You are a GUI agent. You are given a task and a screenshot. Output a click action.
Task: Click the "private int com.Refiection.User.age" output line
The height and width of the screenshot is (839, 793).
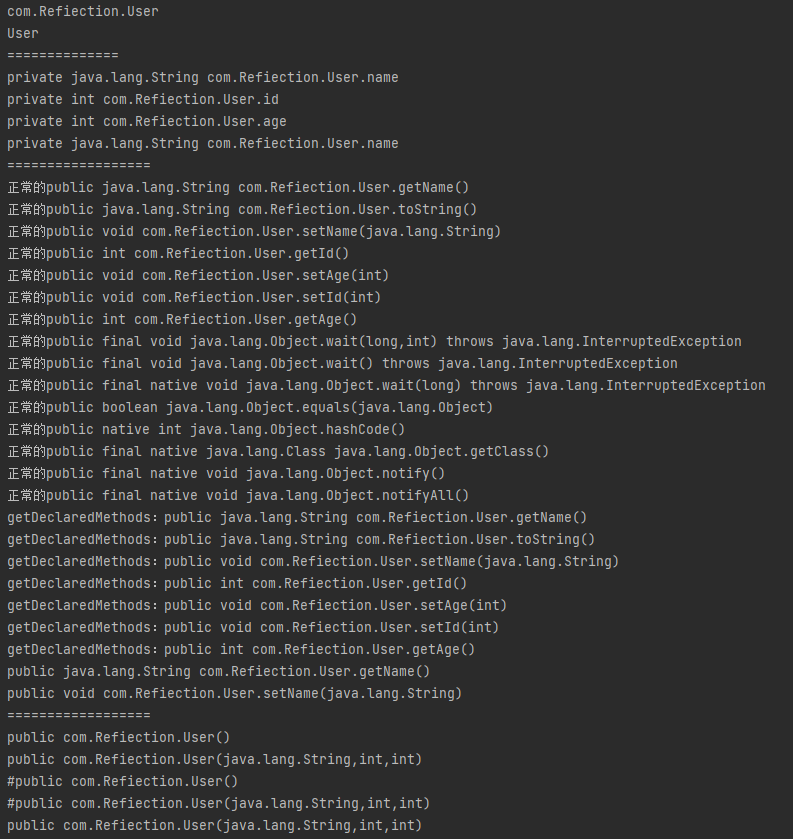pyautogui.click(x=147, y=121)
